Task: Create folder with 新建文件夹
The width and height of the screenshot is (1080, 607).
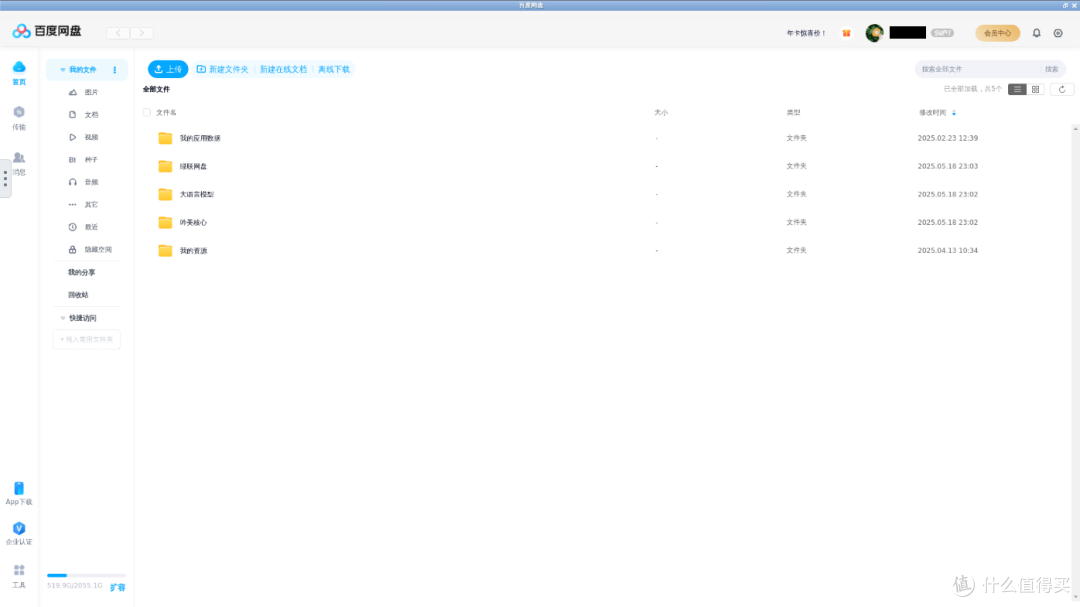Action: pyautogui.click(x=222, y=70)
